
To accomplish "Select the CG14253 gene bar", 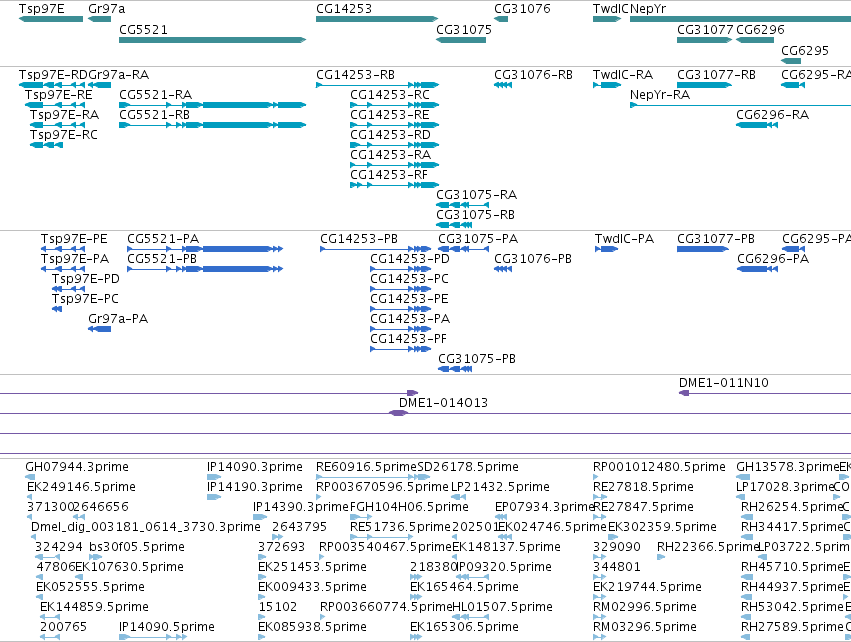I will pyautogui.click(x=377, y=19).
